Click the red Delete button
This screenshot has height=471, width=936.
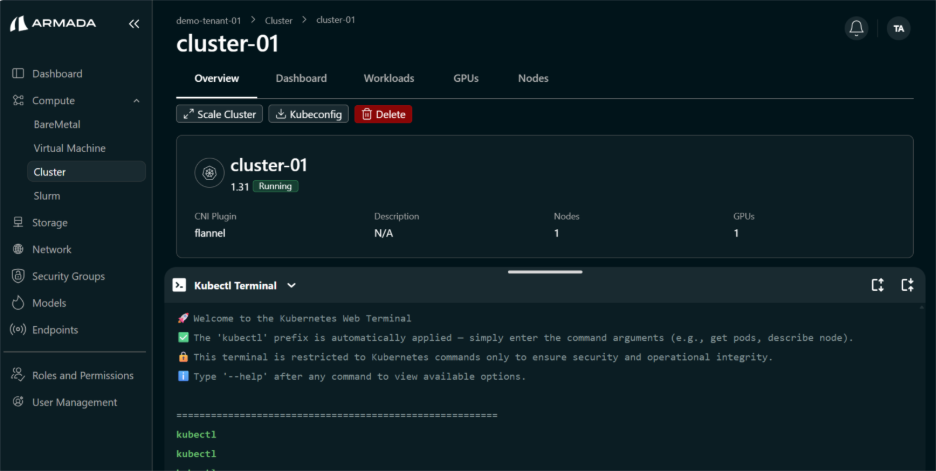point(383,114)
